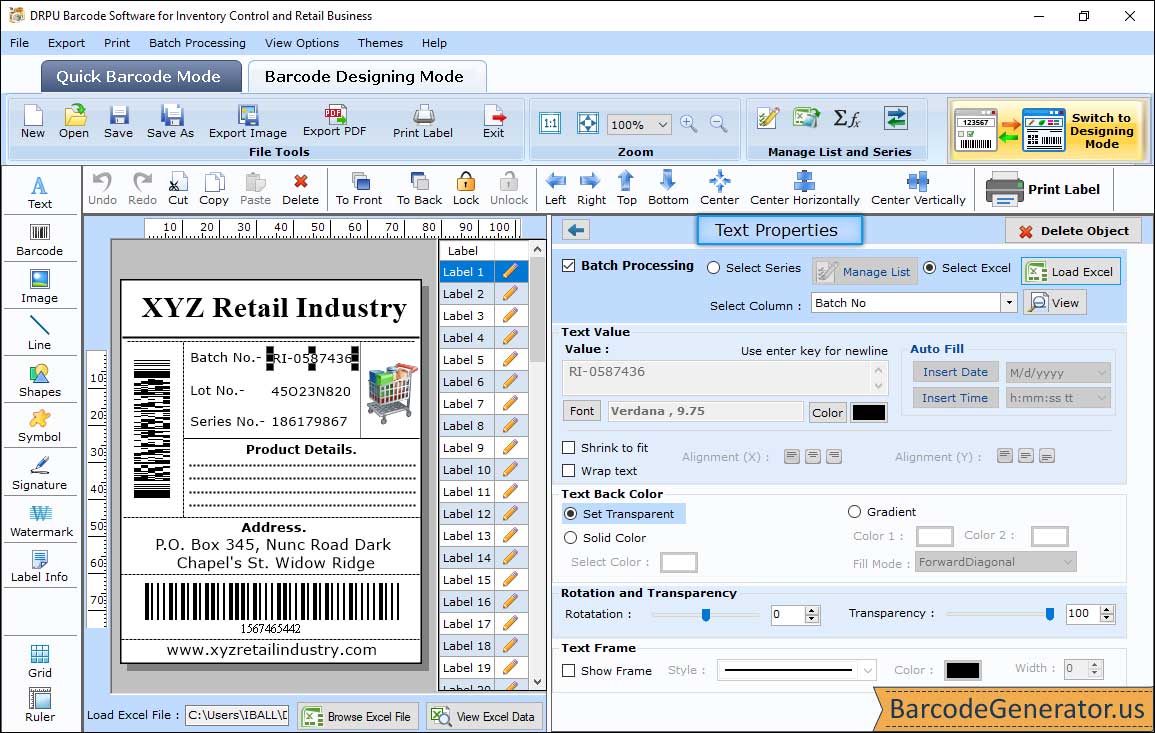Select the Set Transparent back color option
This screenshot has height=733, width=1155.
point(570,513)
